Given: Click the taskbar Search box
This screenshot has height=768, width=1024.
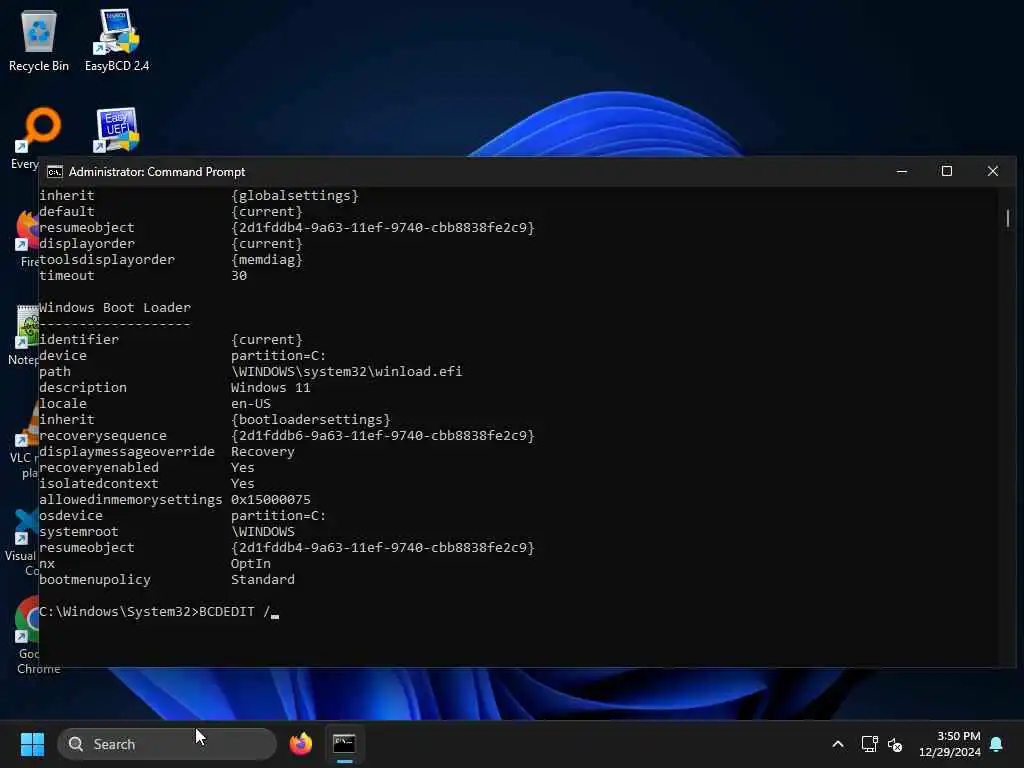Looking at the screenshot, I should (x=167, y=744).
